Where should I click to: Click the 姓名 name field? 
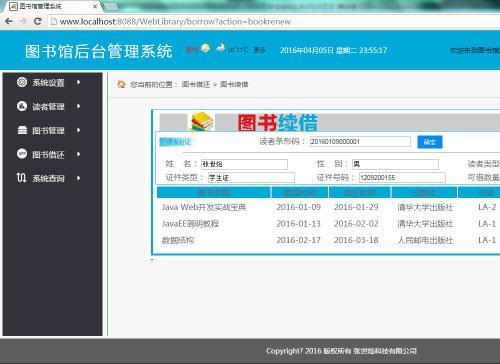[x=244, y=164]
